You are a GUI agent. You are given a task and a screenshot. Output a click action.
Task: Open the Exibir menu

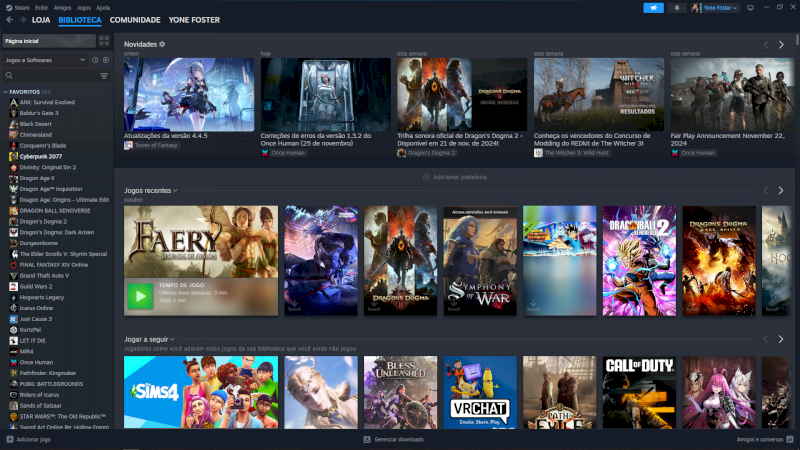(41, 8)
